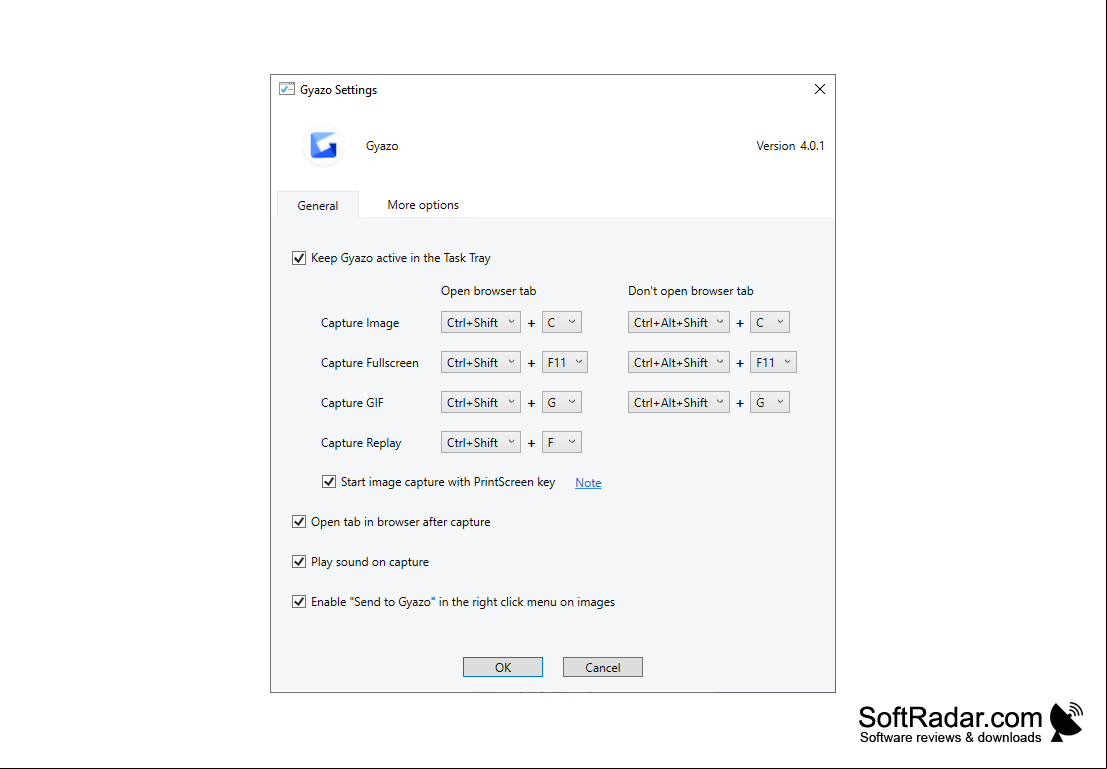This screenshot has width=1107, height=769.
Task: Click the "Capture GIF" label
Action: (x=352, y=403)
